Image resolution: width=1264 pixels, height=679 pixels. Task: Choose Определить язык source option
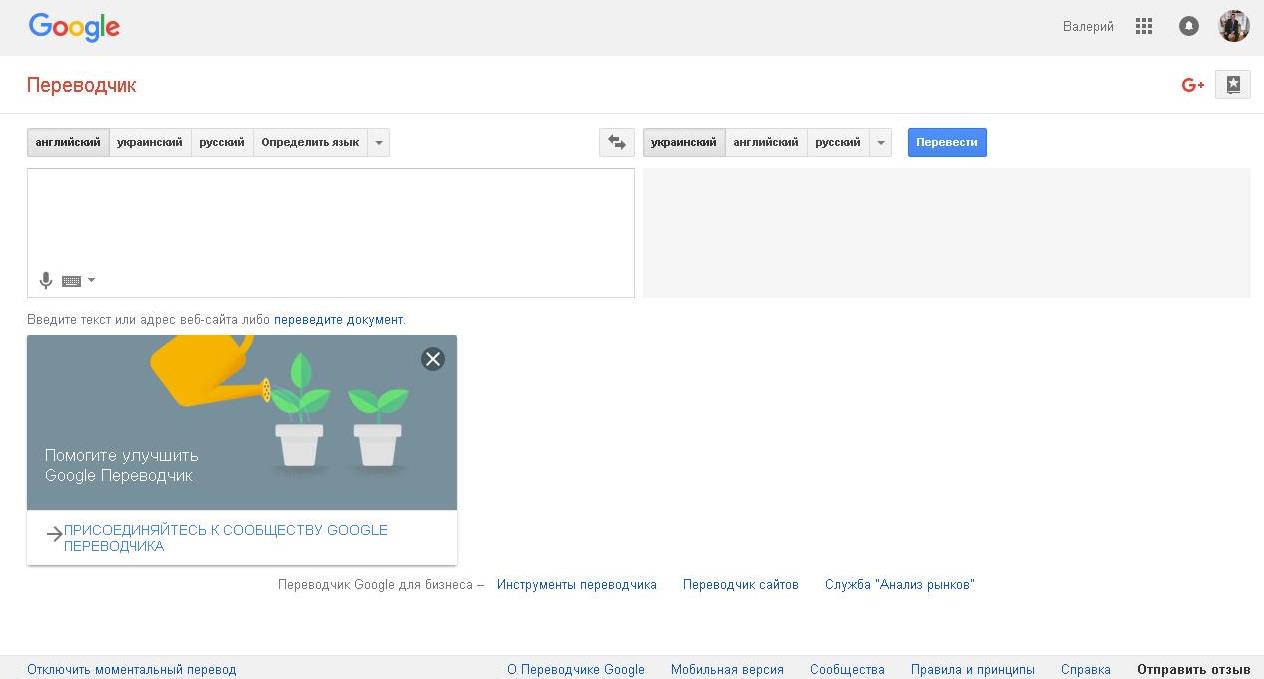[310, 142]
